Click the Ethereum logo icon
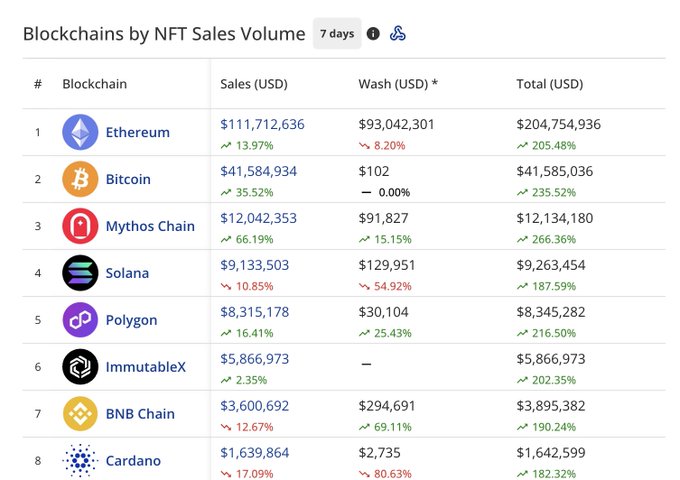Screen dimensions: 680x480 pyautogui.click(x=80, y=132)
